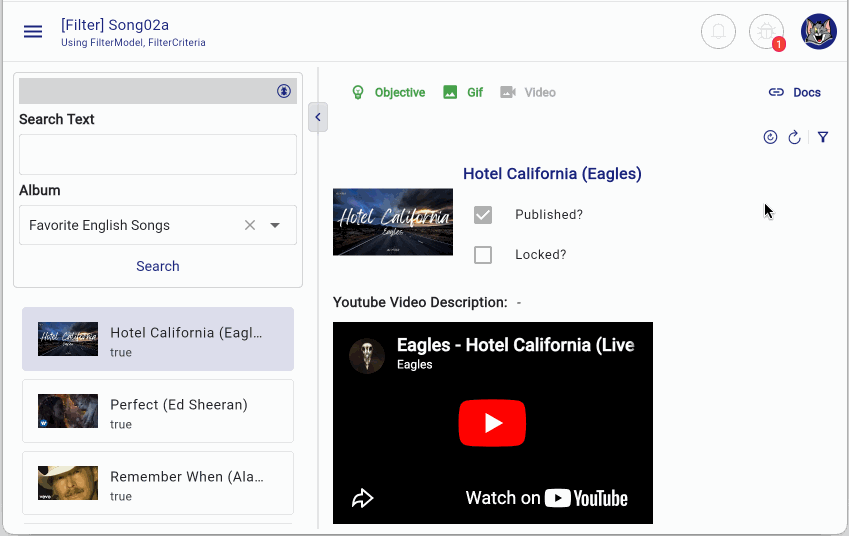Open the Favorite English Songs combo box

(x=158, y=225)
